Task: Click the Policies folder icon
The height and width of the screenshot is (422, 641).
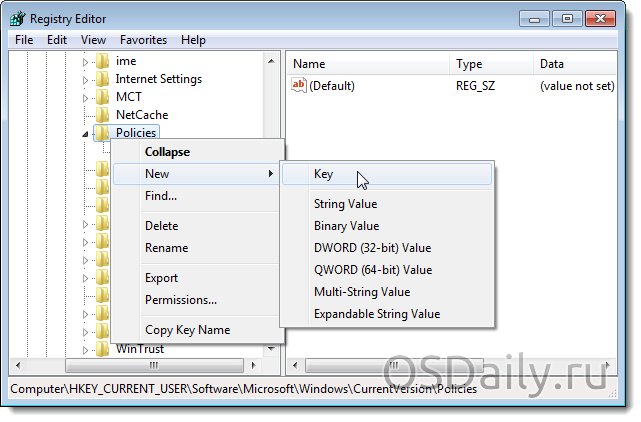Action: [x=102, y=133]
